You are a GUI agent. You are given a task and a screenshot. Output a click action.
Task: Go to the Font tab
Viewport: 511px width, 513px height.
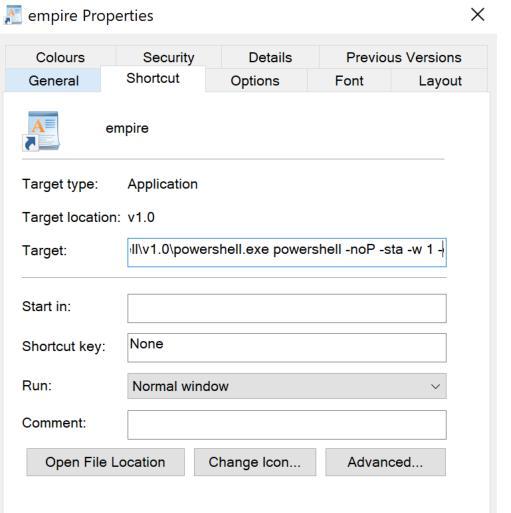[349, 81]
